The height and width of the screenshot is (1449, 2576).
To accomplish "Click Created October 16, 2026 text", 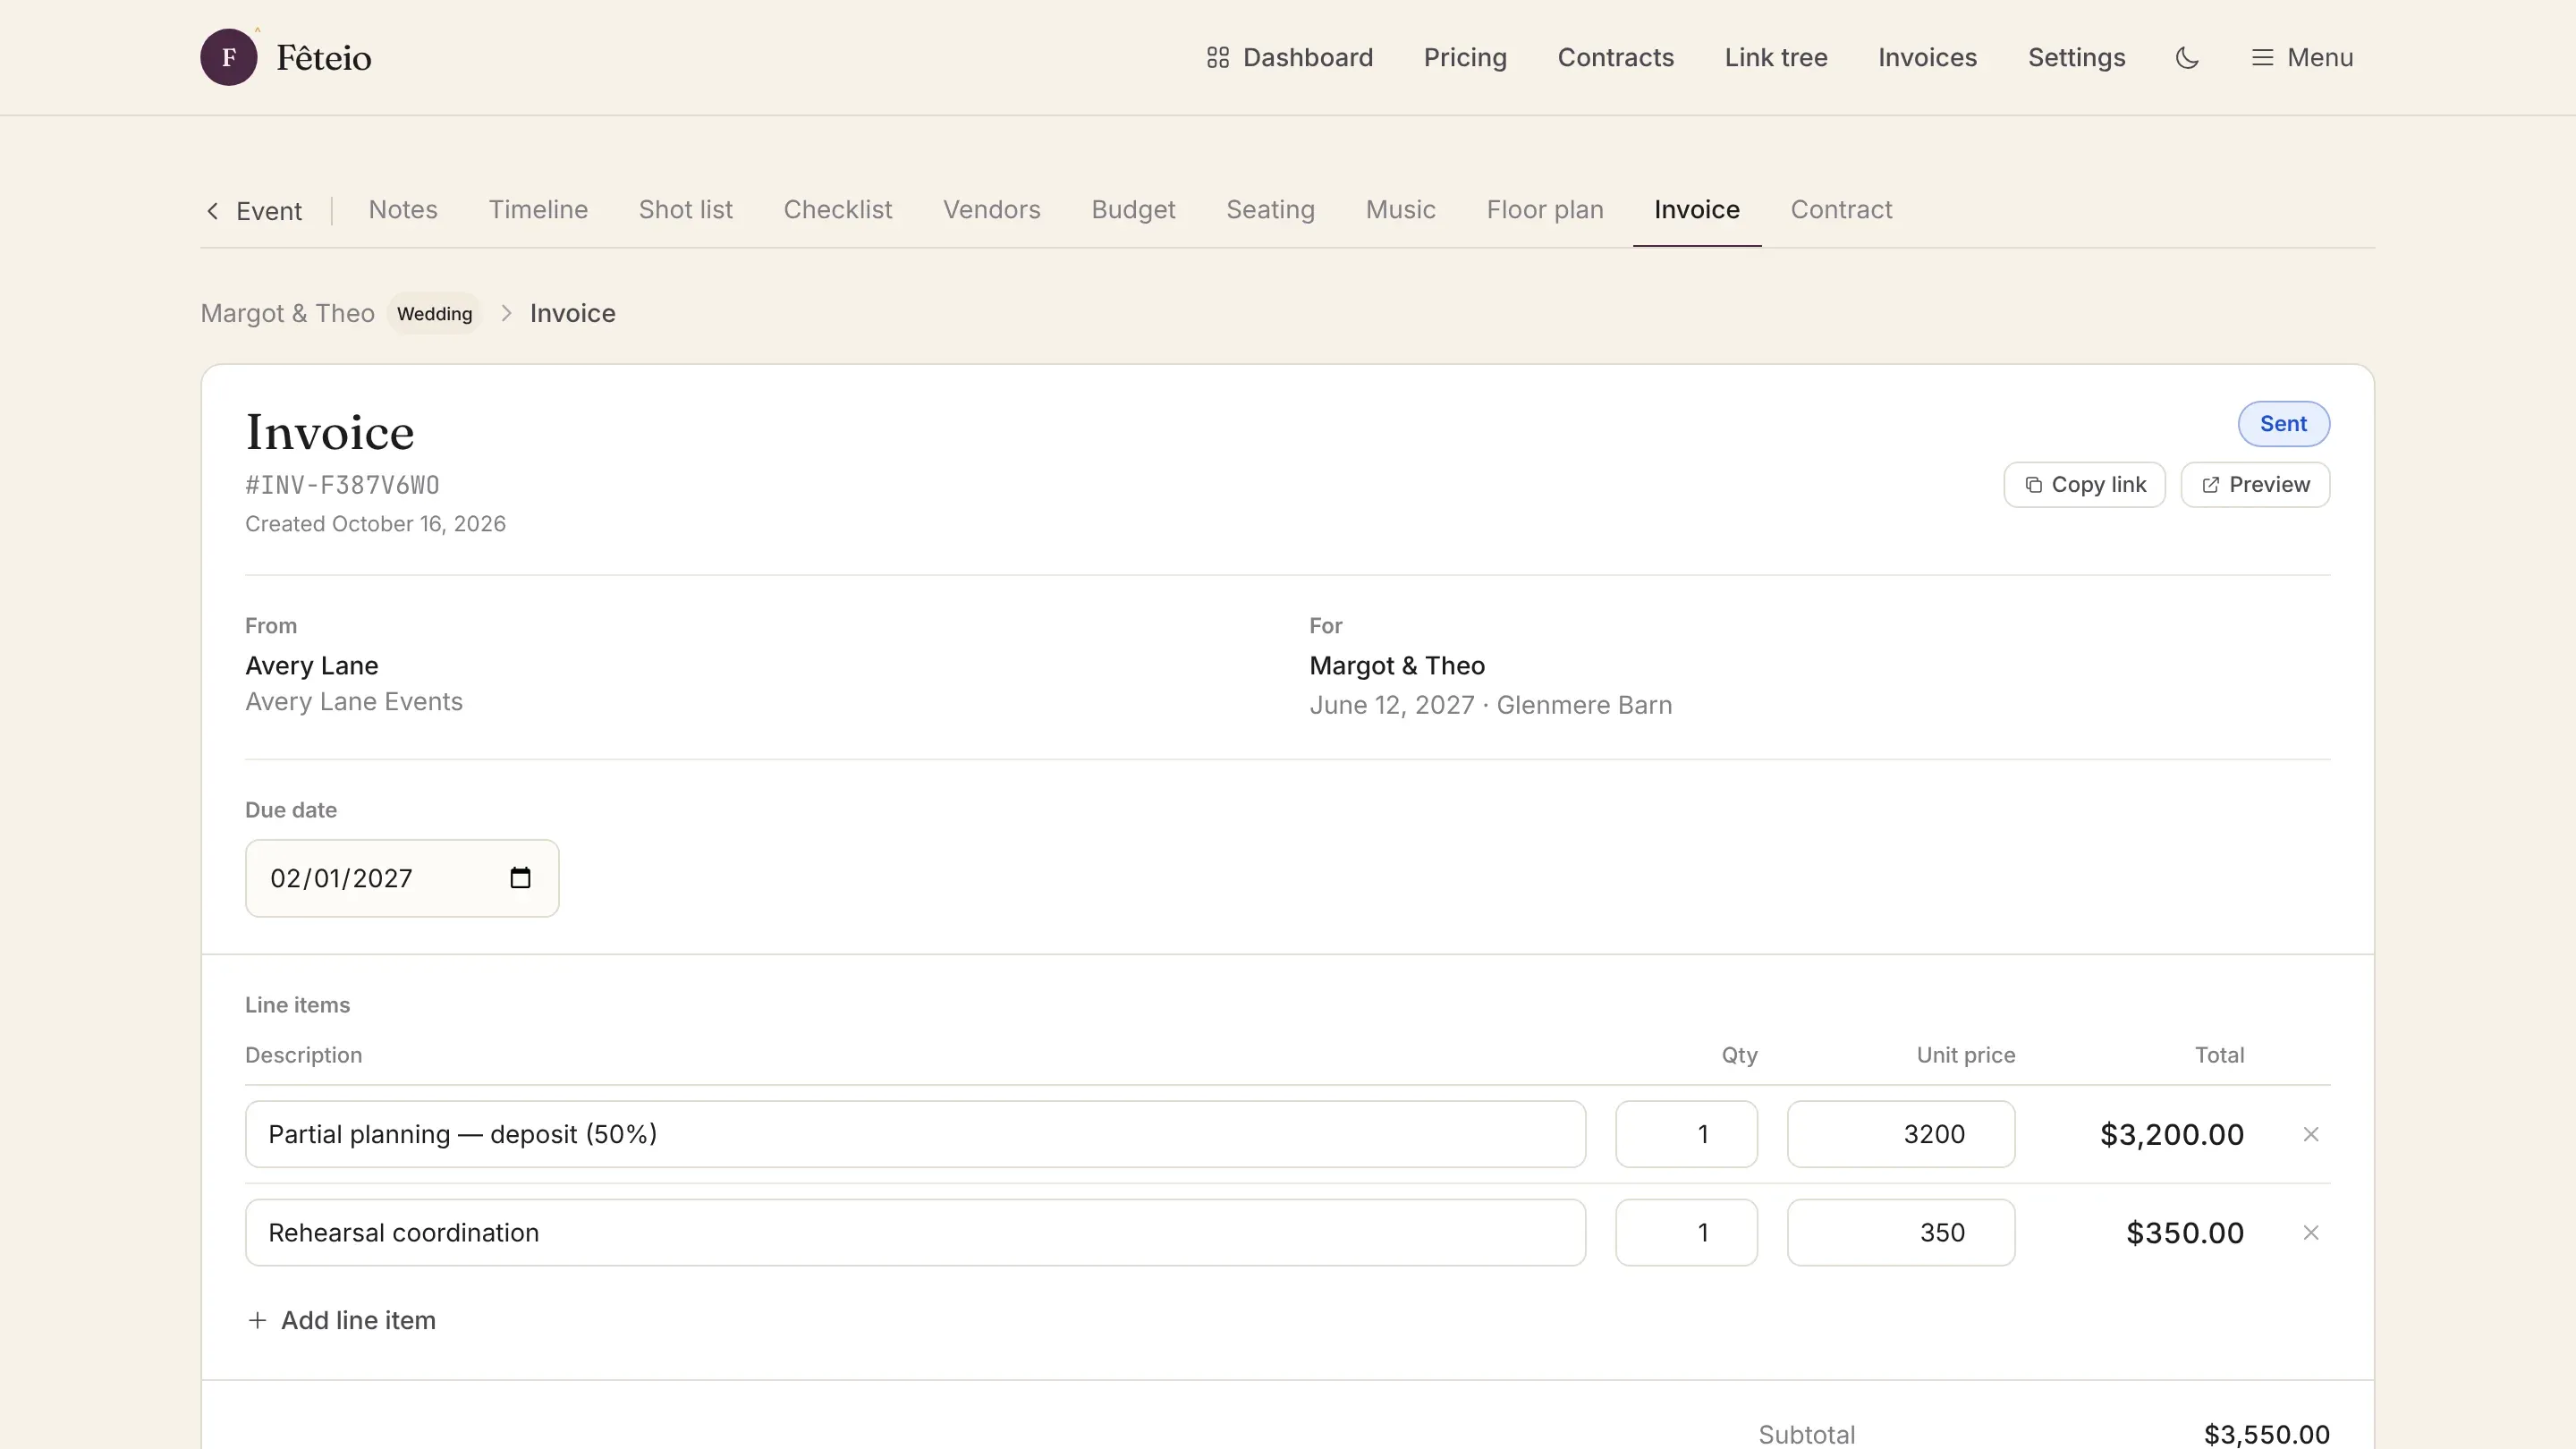I will coord(375,524).
